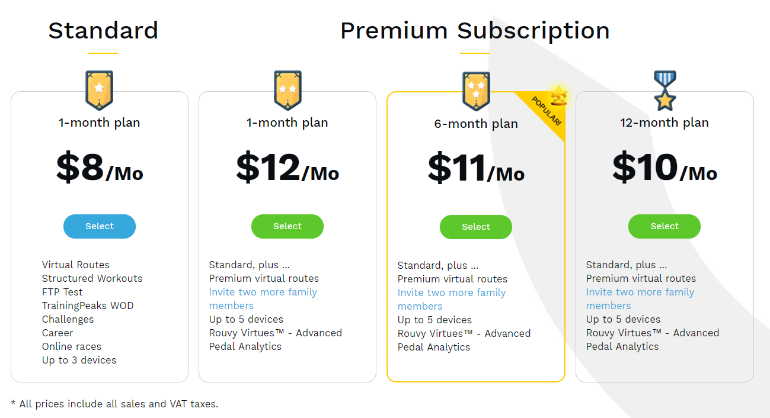Screen dimensions: 770x418
Task: Click the gold trophy star icon
Action: click(x=559, y=96)
